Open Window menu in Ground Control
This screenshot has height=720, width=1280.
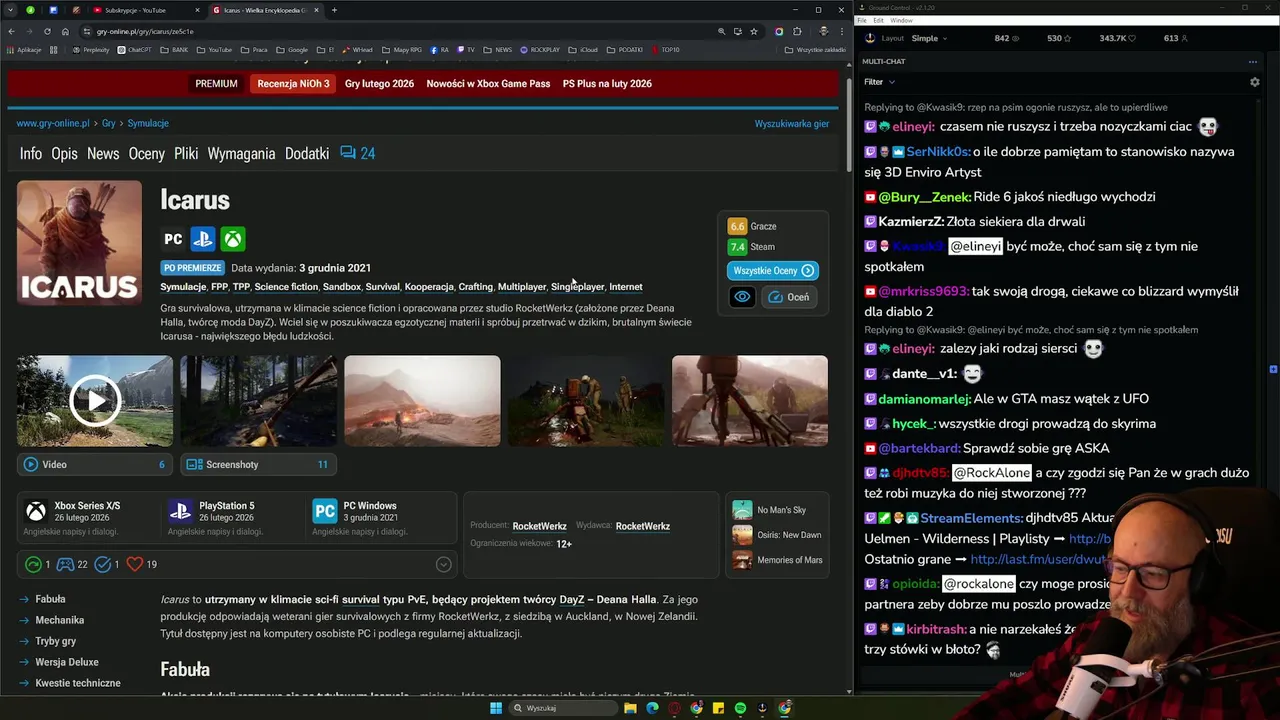click(x=901, y=20)
